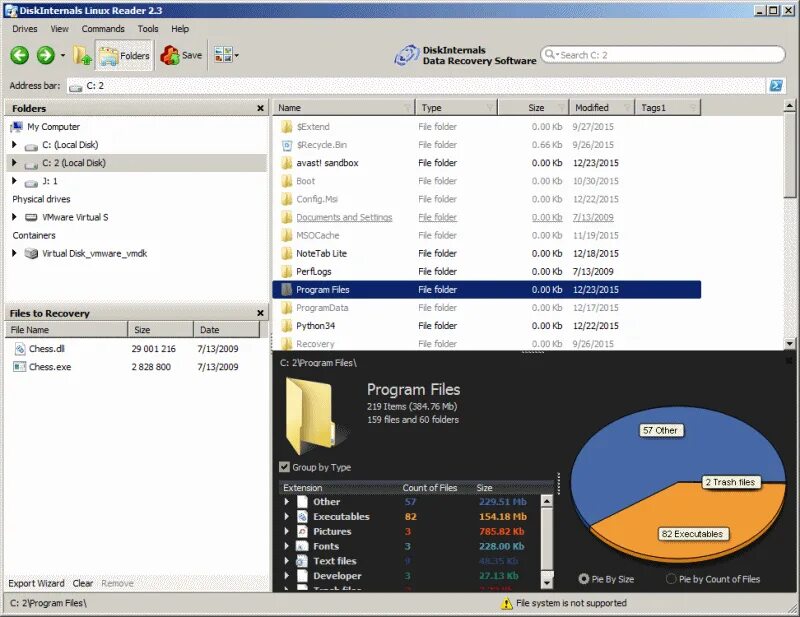The image size is (800, 617).
Task: Toggle the Folders panel button
Action: [x=124, y=55]
